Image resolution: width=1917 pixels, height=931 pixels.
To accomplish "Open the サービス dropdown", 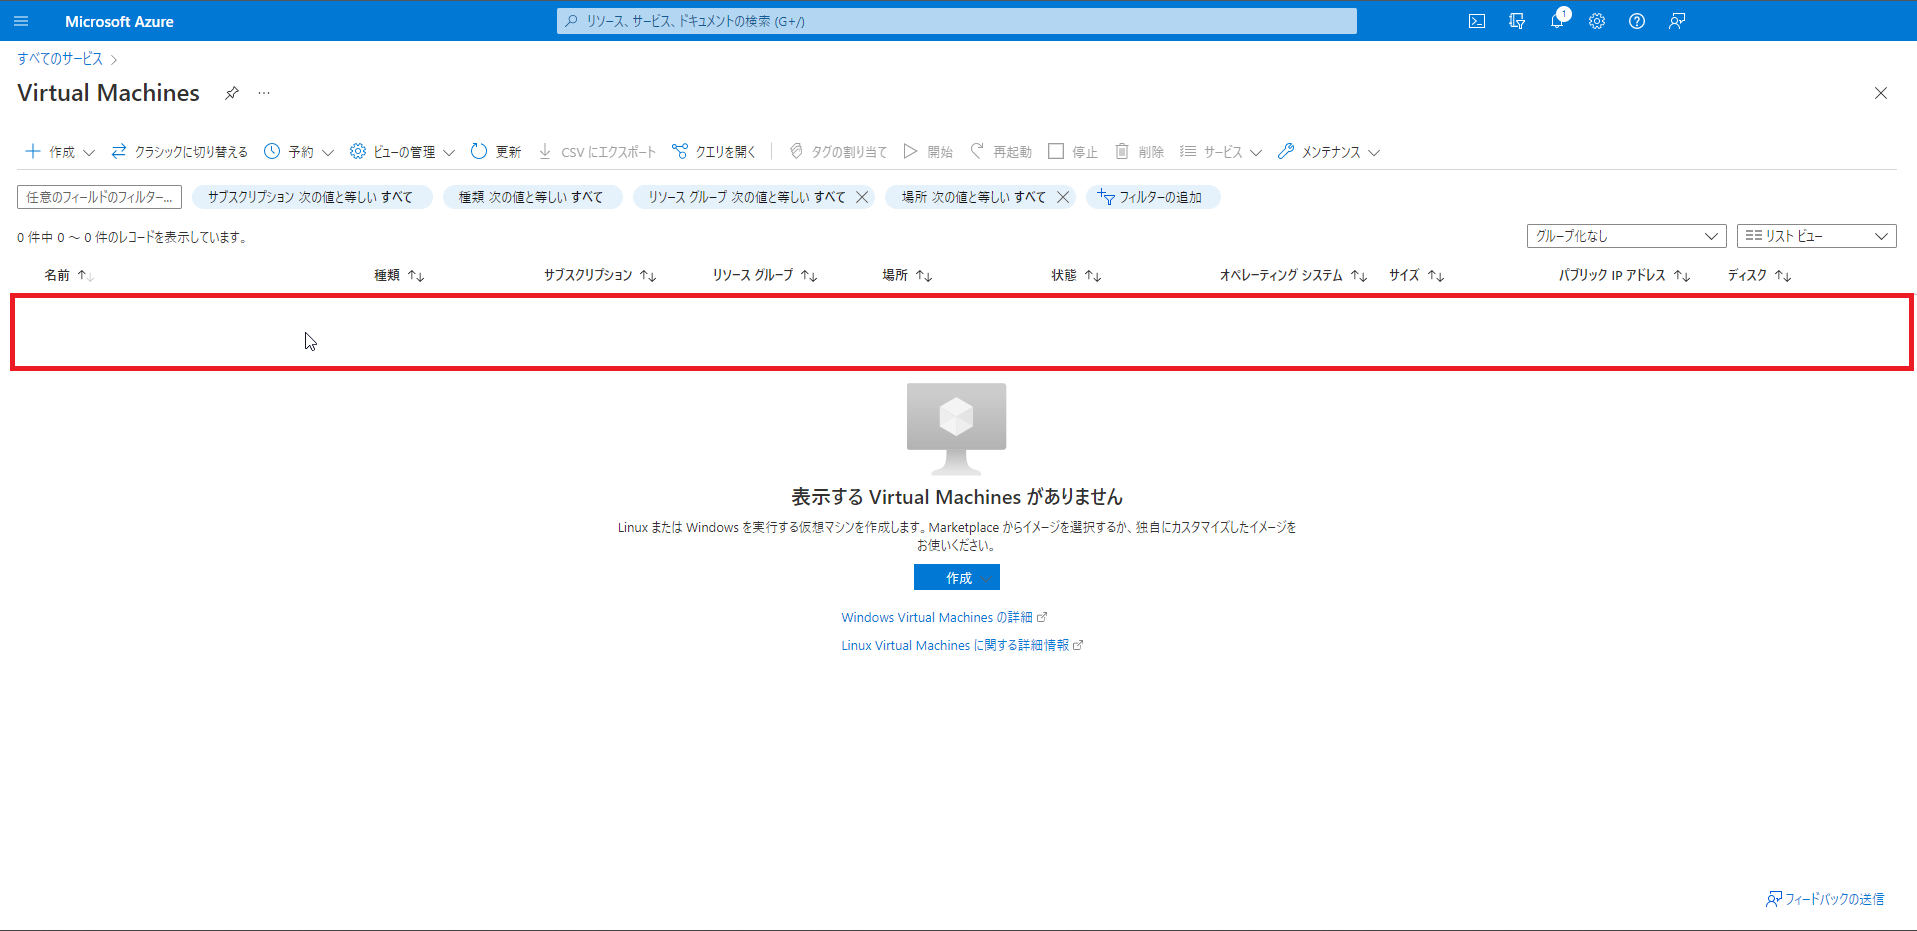I will coord(1221,152).
